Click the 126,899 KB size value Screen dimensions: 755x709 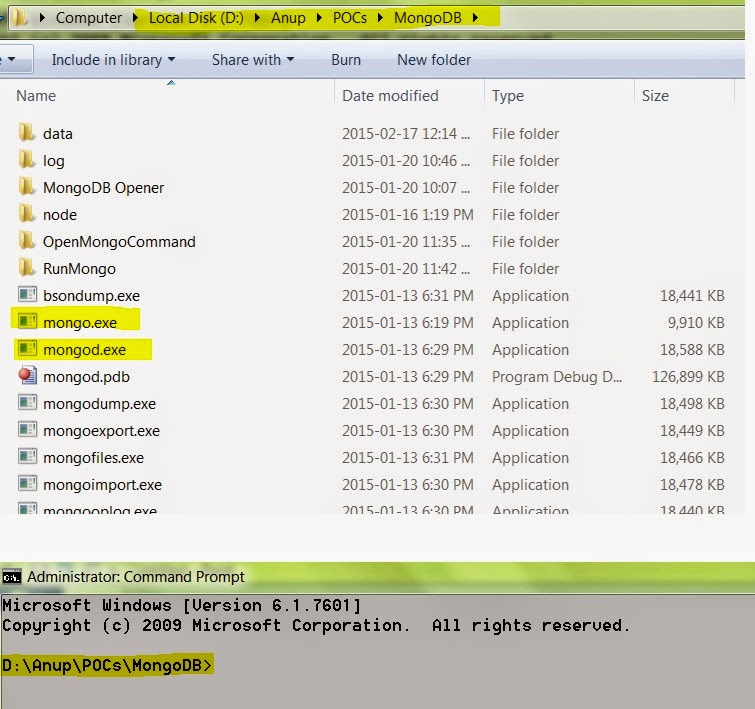(688, 376)
